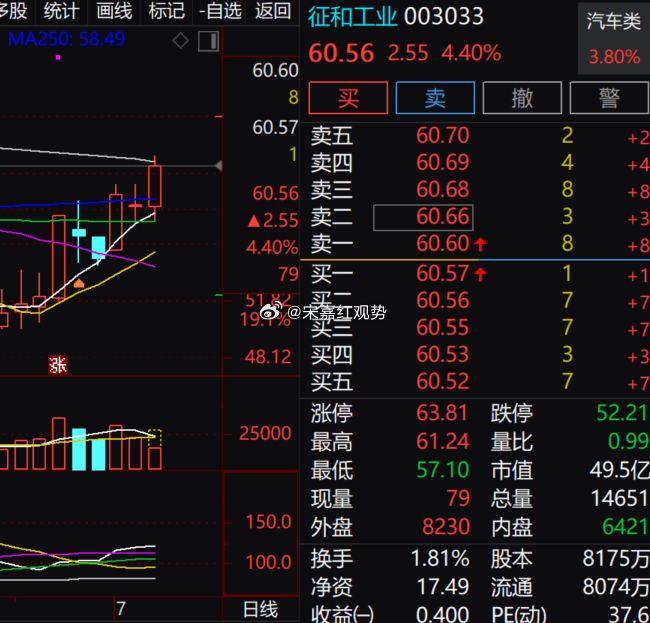Image resolution: width=650 pixels, height=623 pixels.
Task: Select highlighted 卖二 price 60.66
Action: 423,217
